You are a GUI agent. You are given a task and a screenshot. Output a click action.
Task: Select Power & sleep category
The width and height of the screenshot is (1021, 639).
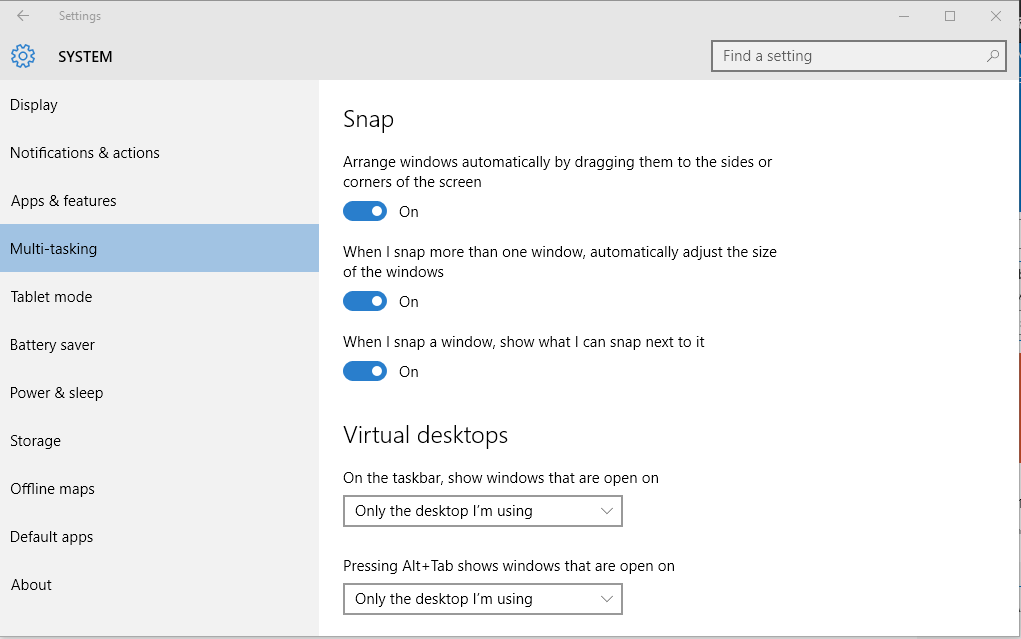tap(57, 393)
